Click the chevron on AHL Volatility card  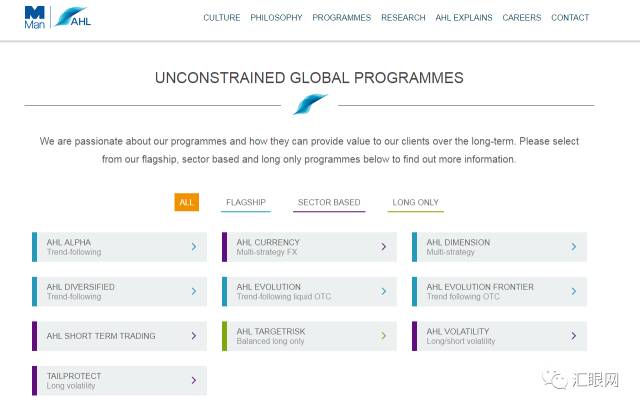[x=573, y=336]
